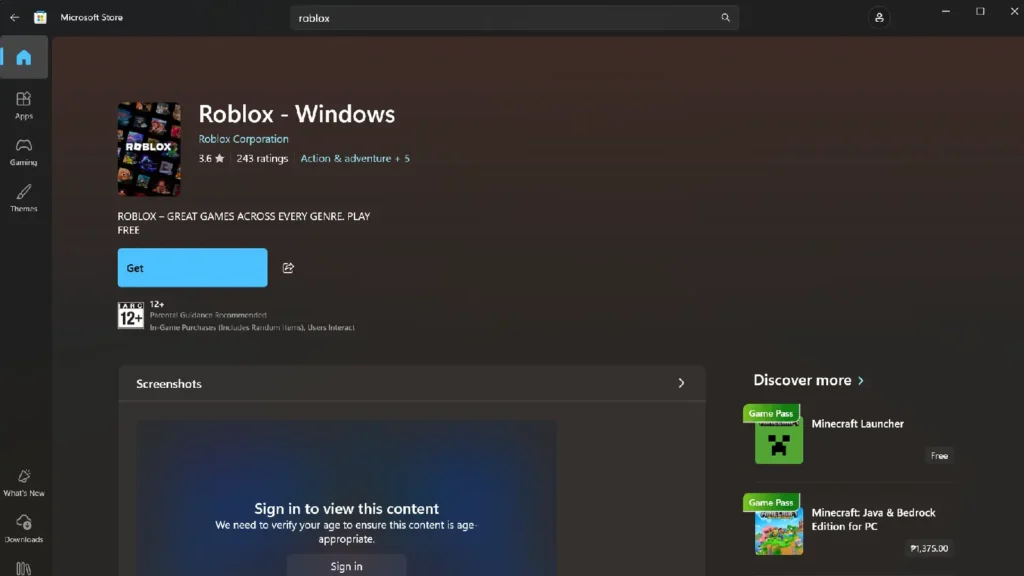Open the Home section in sidebar
Screen dimensions: 1024x576
pyautogui.click(x=24, y=57)
